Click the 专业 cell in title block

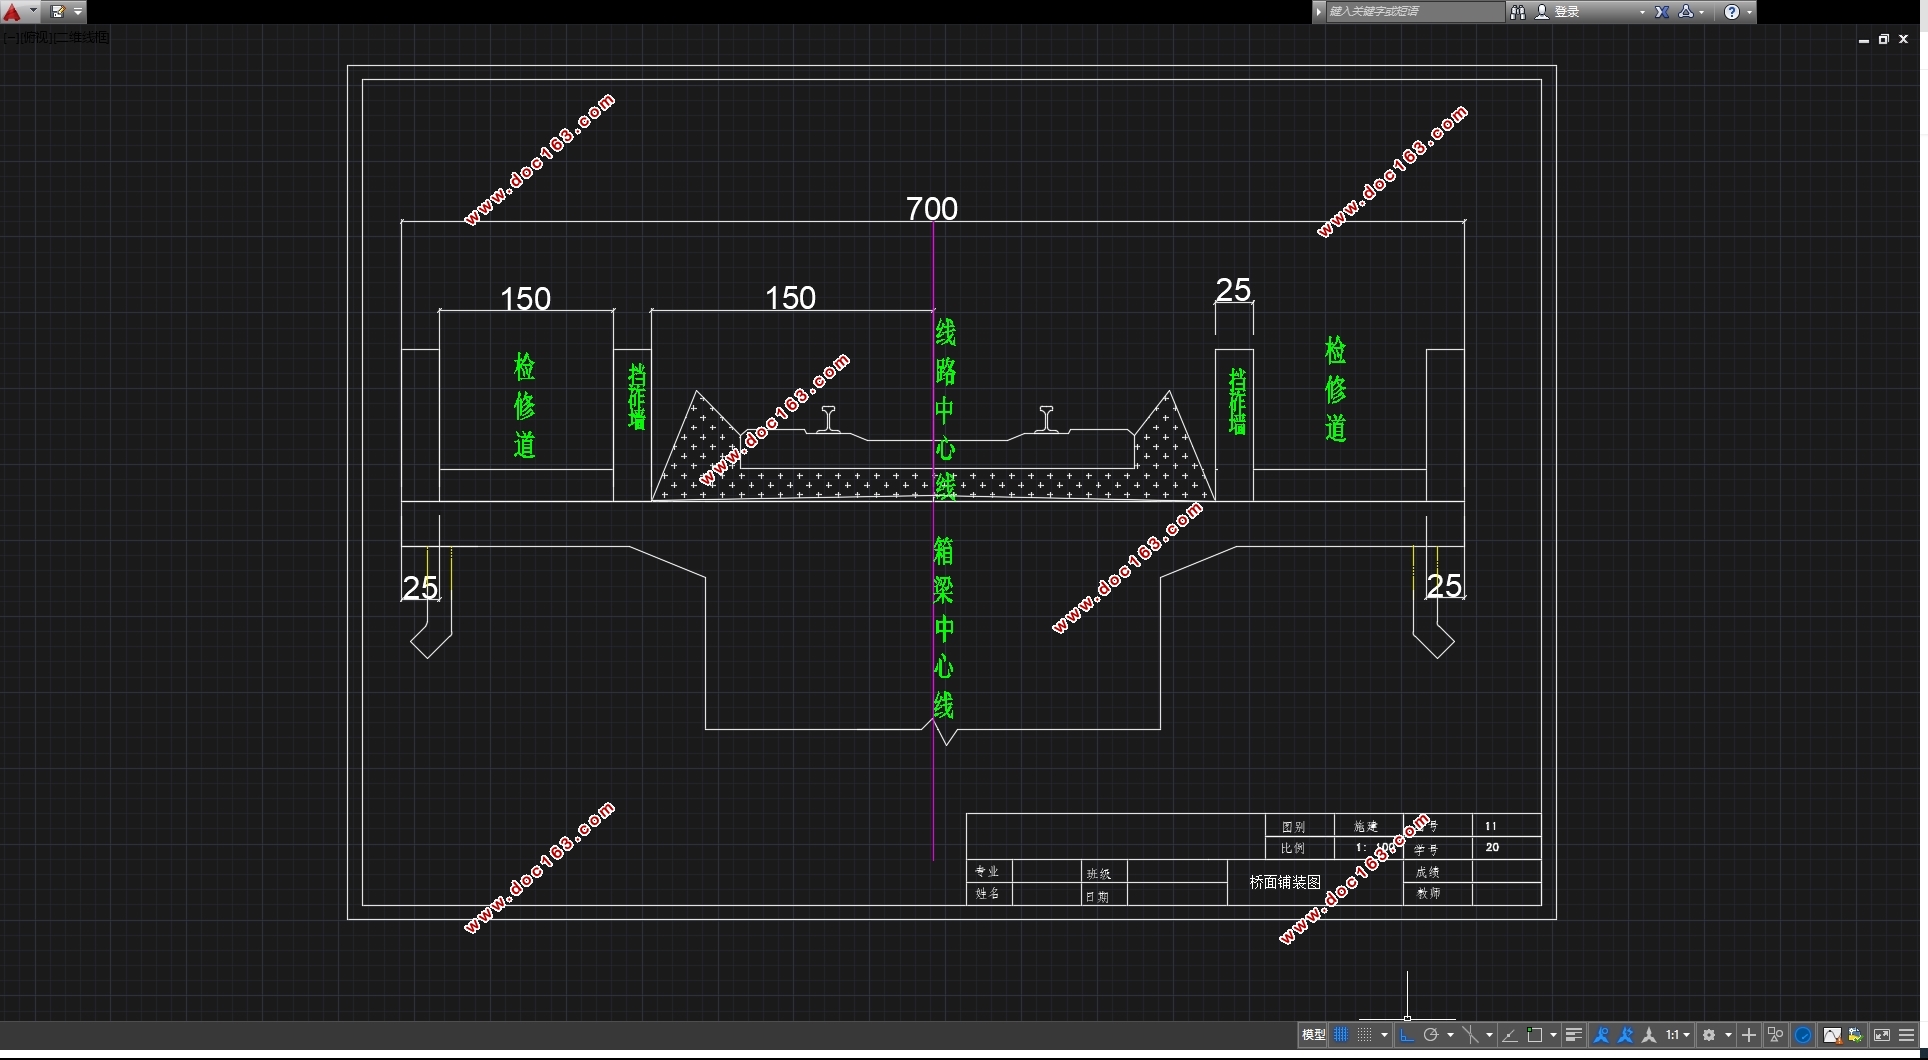point(987,871)
